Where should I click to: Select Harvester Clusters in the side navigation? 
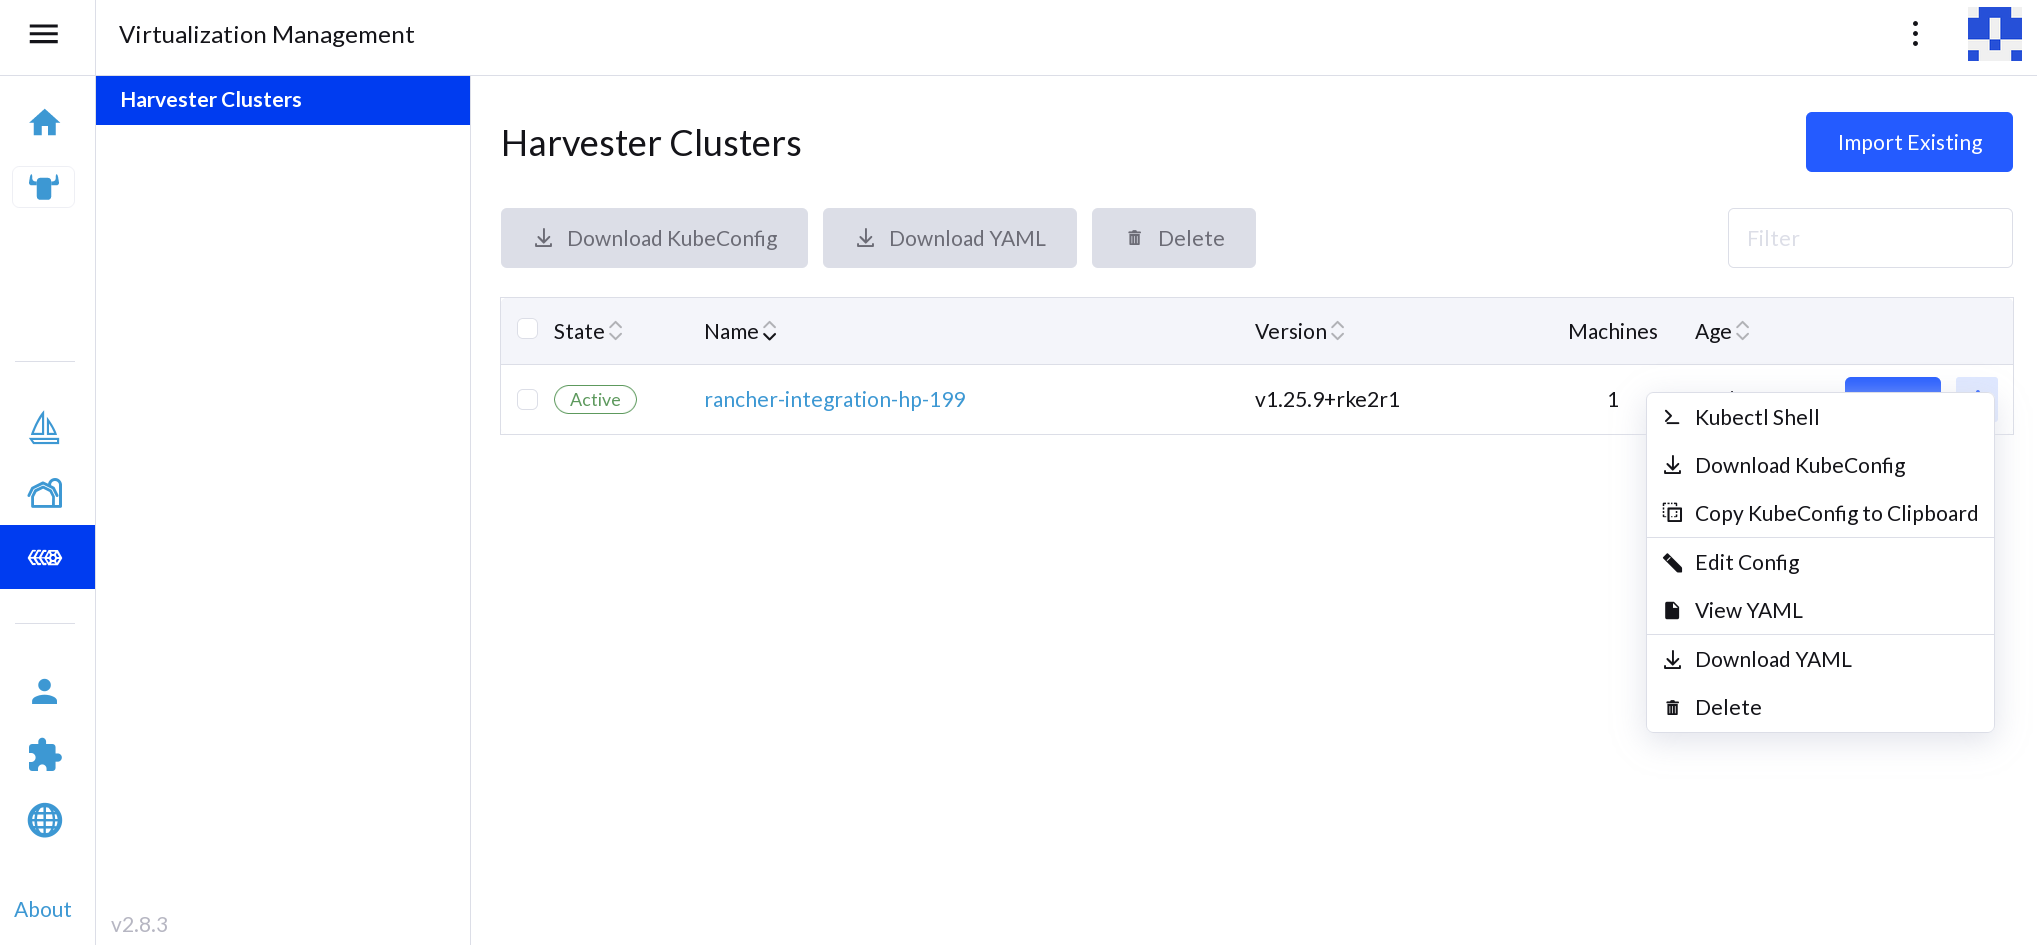pyautogui.click(x=283, y=100)
